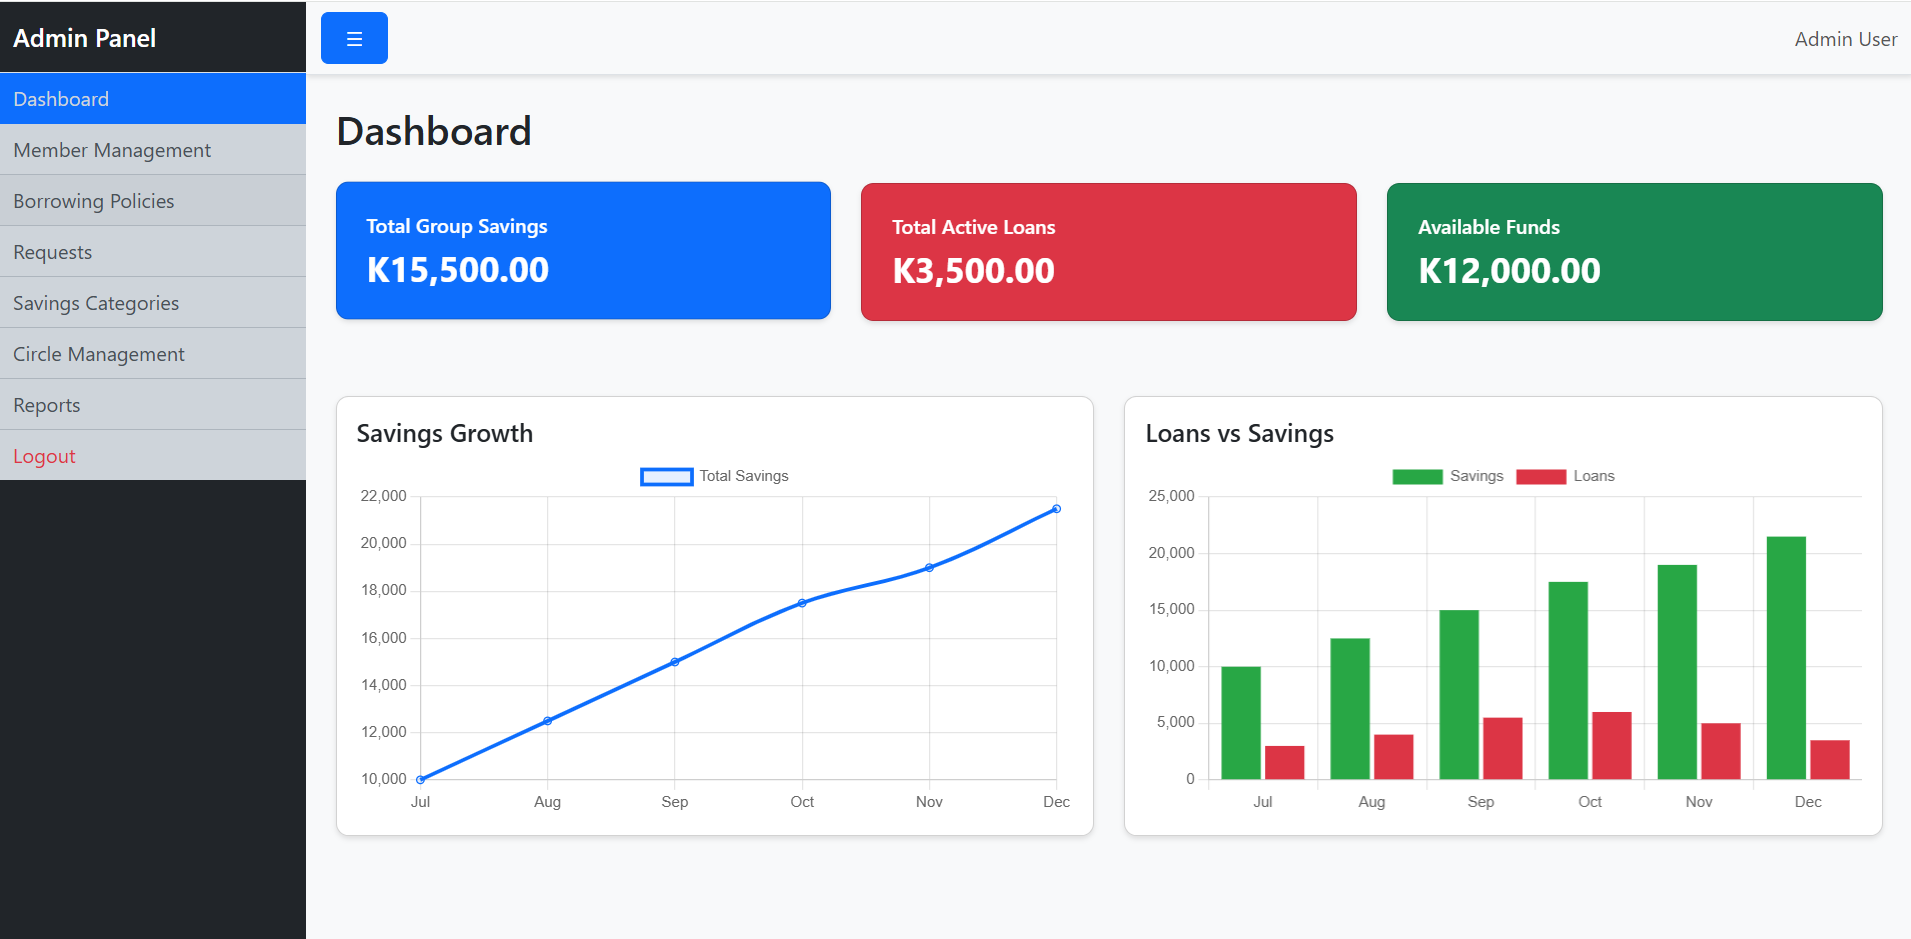Click the Admin User label
Viewport: 1911px width, 939px height.
[1845, 39]
